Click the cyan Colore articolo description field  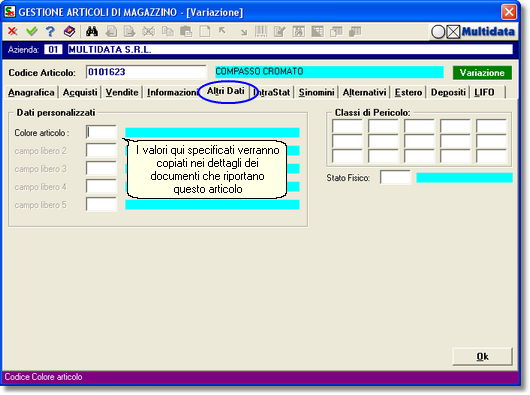click(x=212, y=132)
